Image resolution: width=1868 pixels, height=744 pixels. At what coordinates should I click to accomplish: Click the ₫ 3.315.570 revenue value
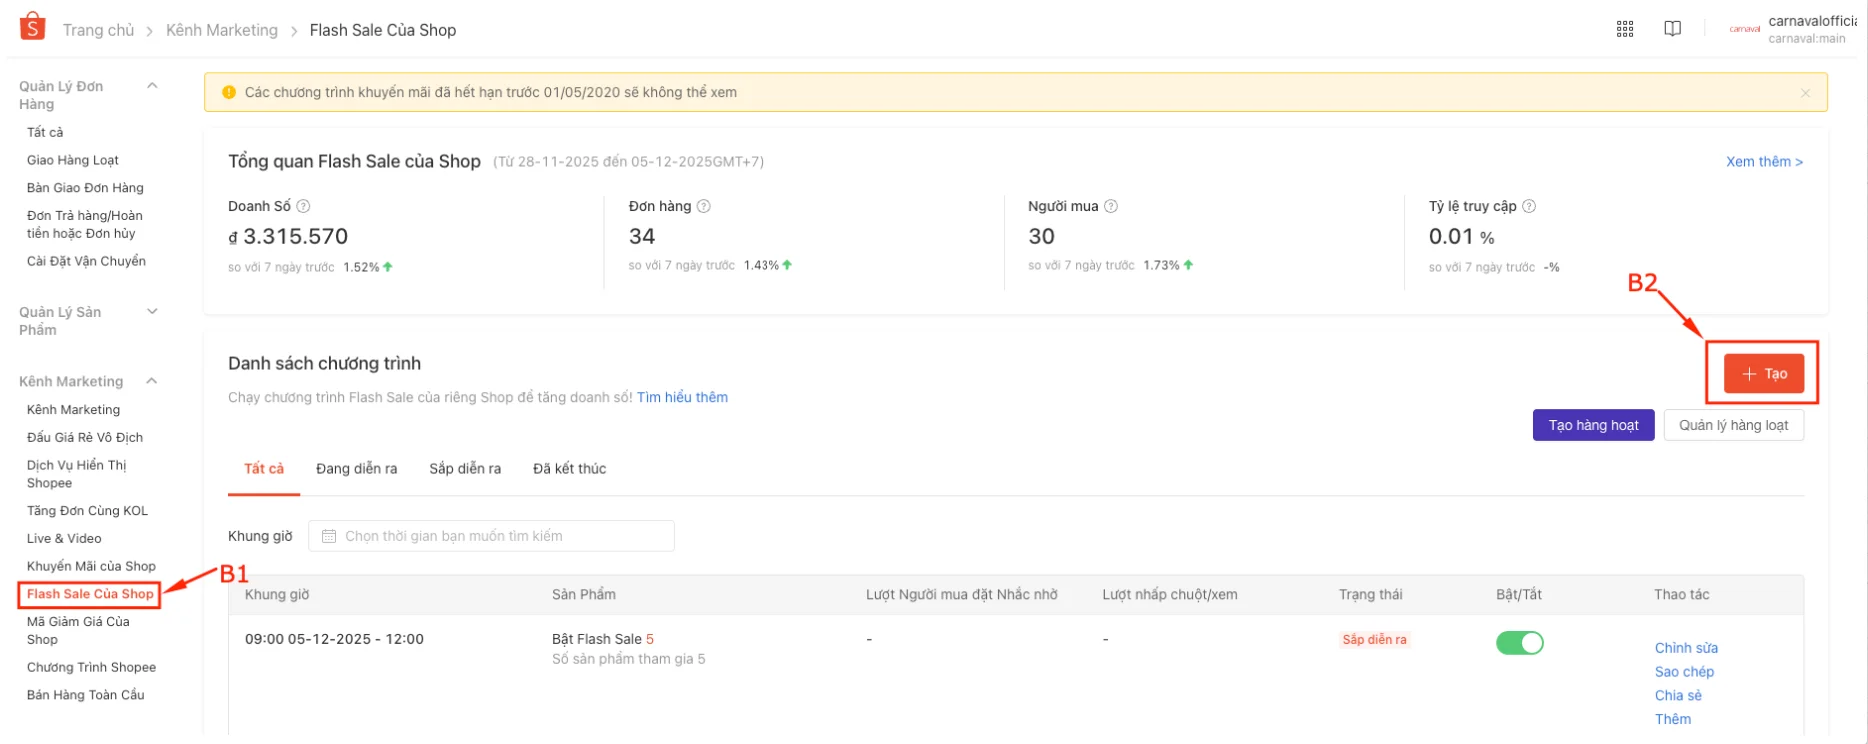(288, 237)
